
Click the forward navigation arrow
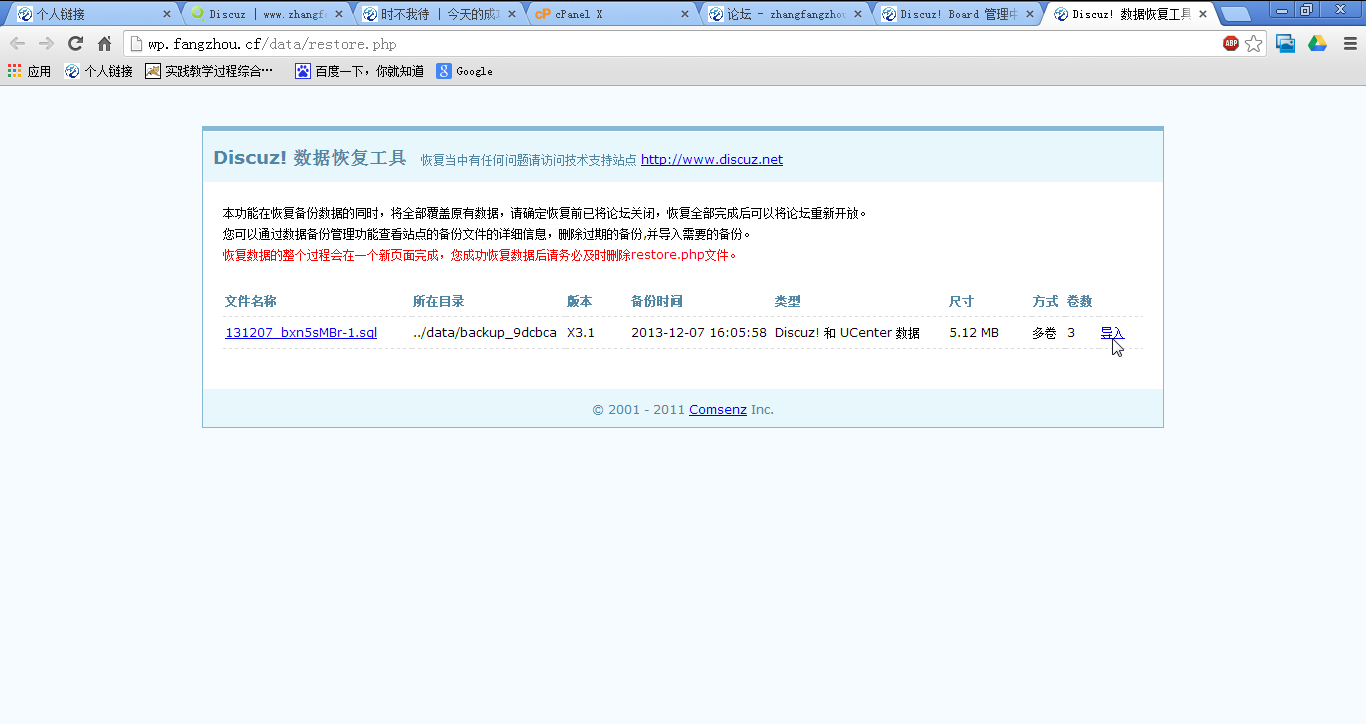pos(46,44)
